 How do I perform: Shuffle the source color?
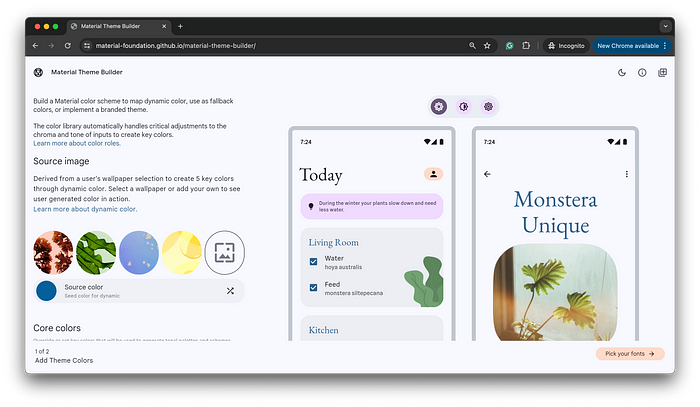(230, 291)
